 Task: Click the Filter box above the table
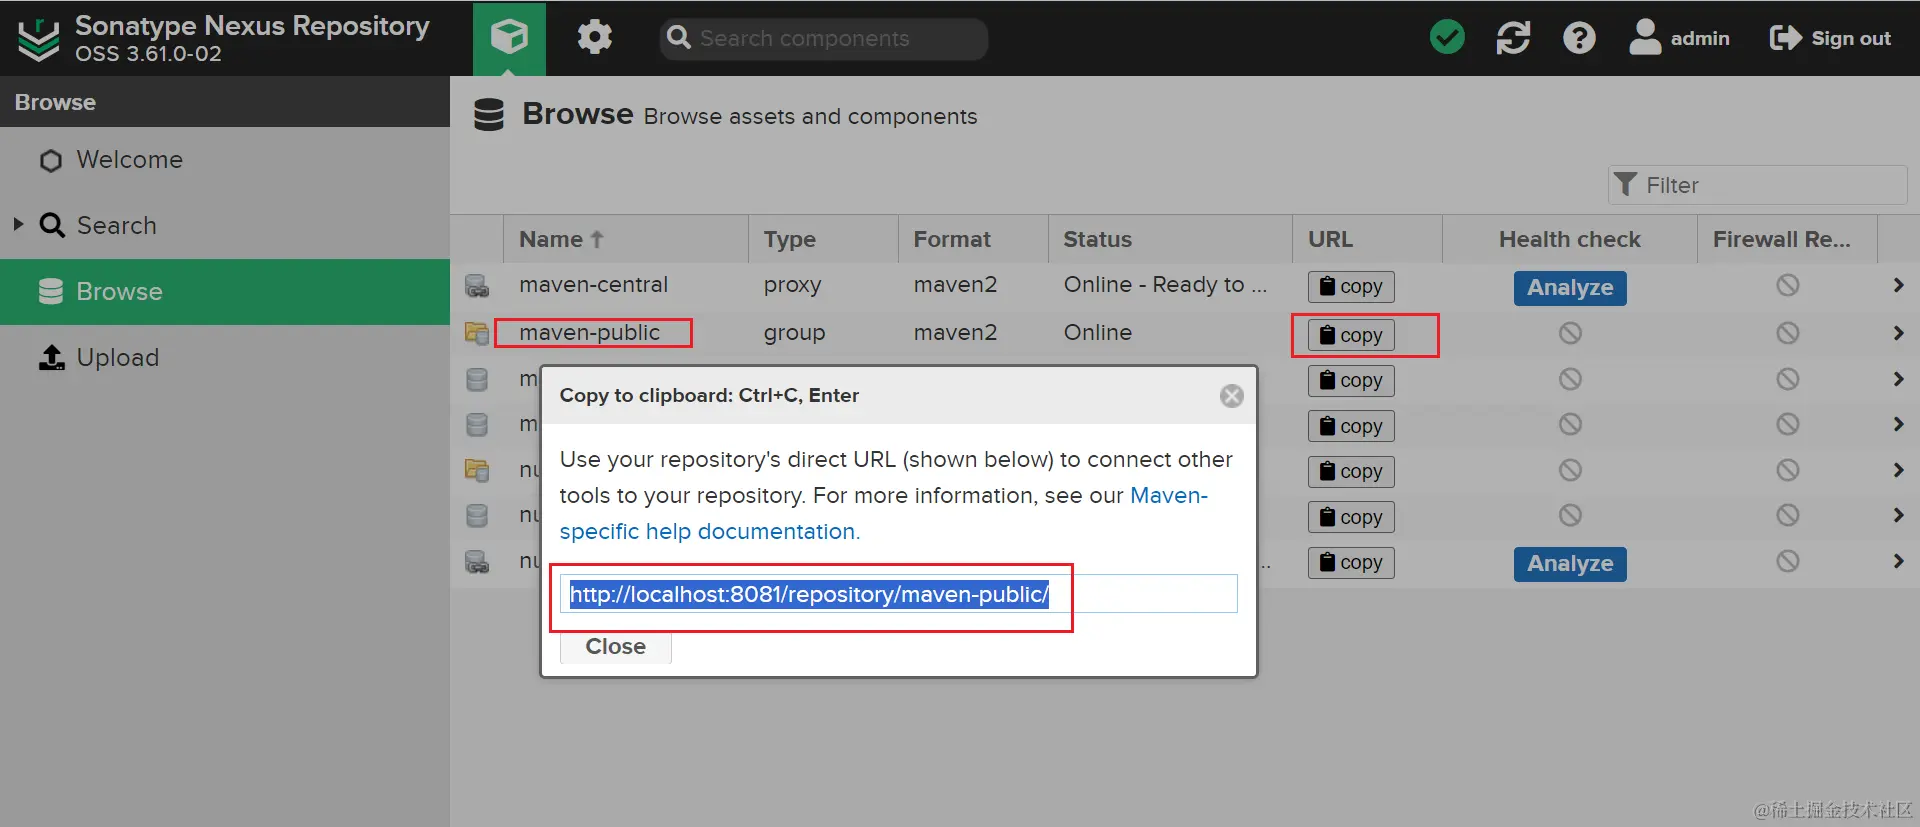(x=1757, y=185)
